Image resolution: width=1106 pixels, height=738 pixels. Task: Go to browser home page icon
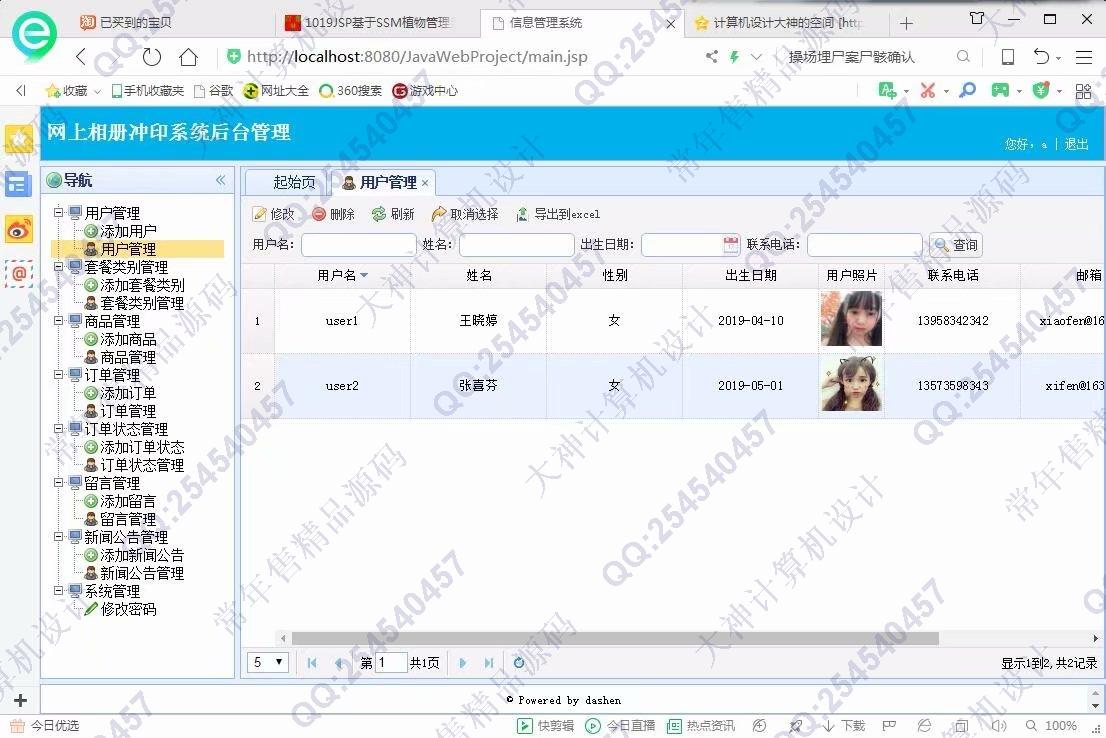[x=188, y=56]
